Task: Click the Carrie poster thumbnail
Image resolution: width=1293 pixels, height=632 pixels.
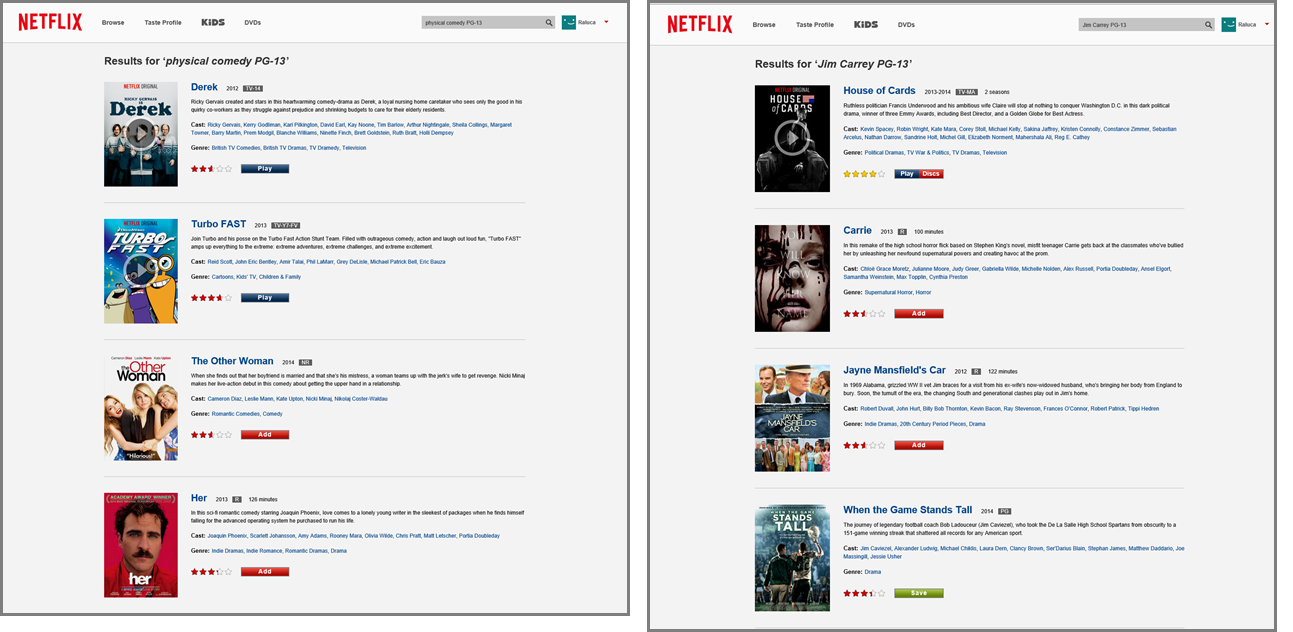Action: click(x=792, y=278)
